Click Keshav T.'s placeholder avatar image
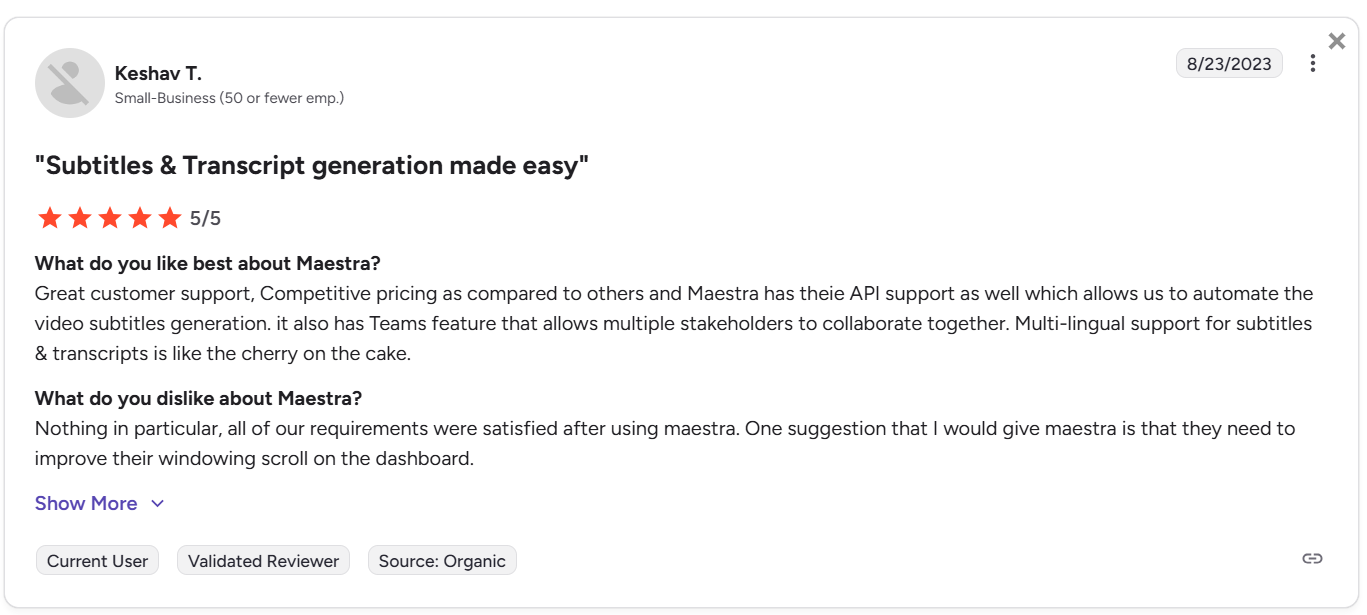The height and width of the screenshot is (615, 1367). pos(70,83)
